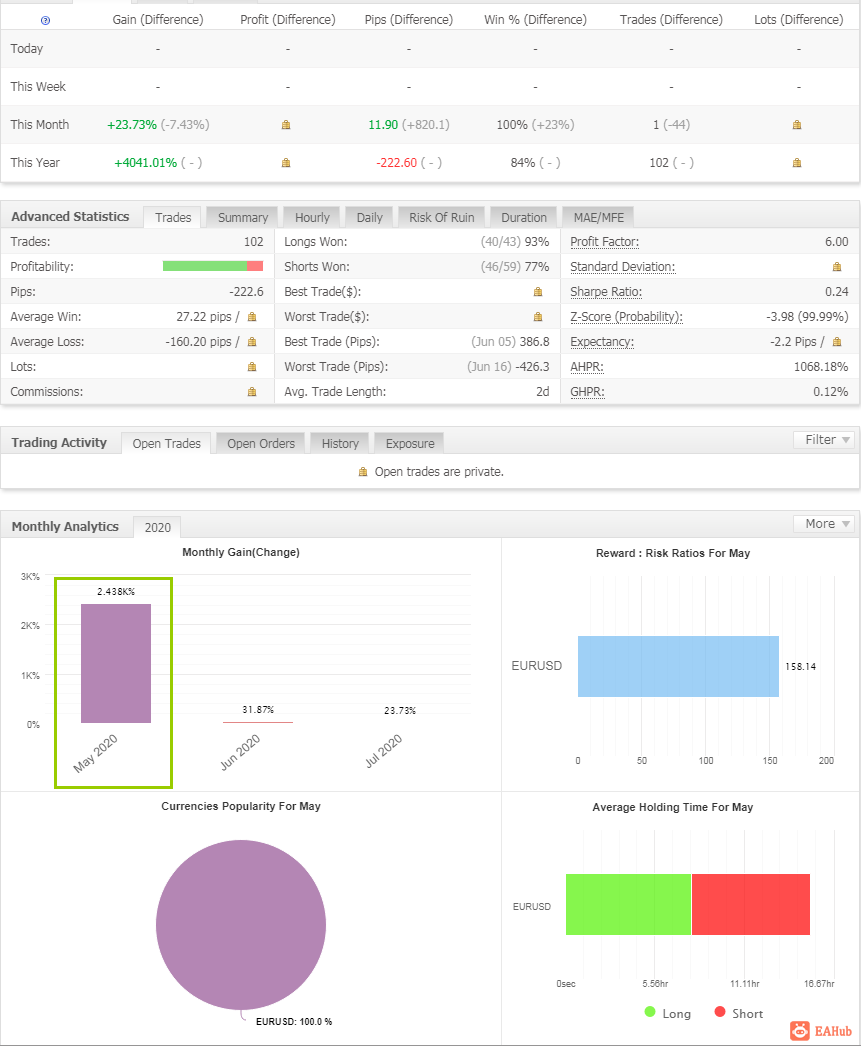The width and height of the screenshot is (861, 1046).
Task: Click the GHPR label link
Action: coord(587,392)
